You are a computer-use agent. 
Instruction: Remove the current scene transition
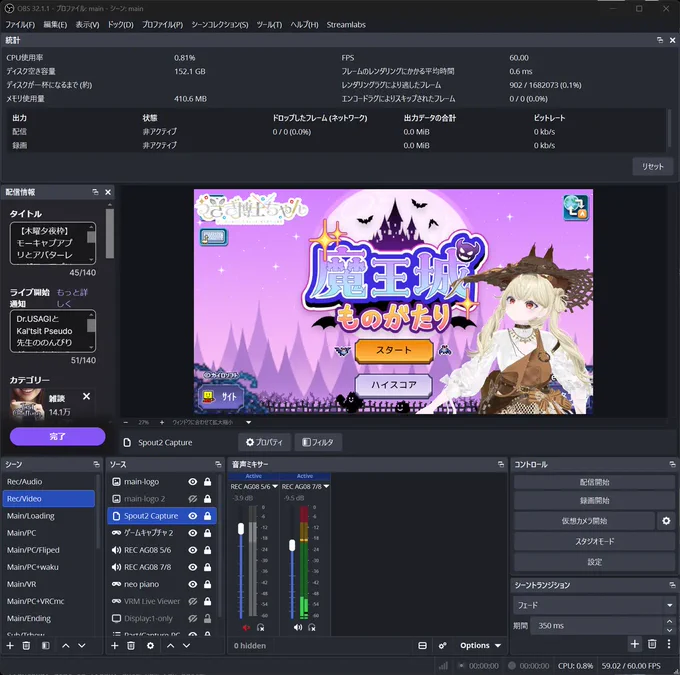pos(652,644)
